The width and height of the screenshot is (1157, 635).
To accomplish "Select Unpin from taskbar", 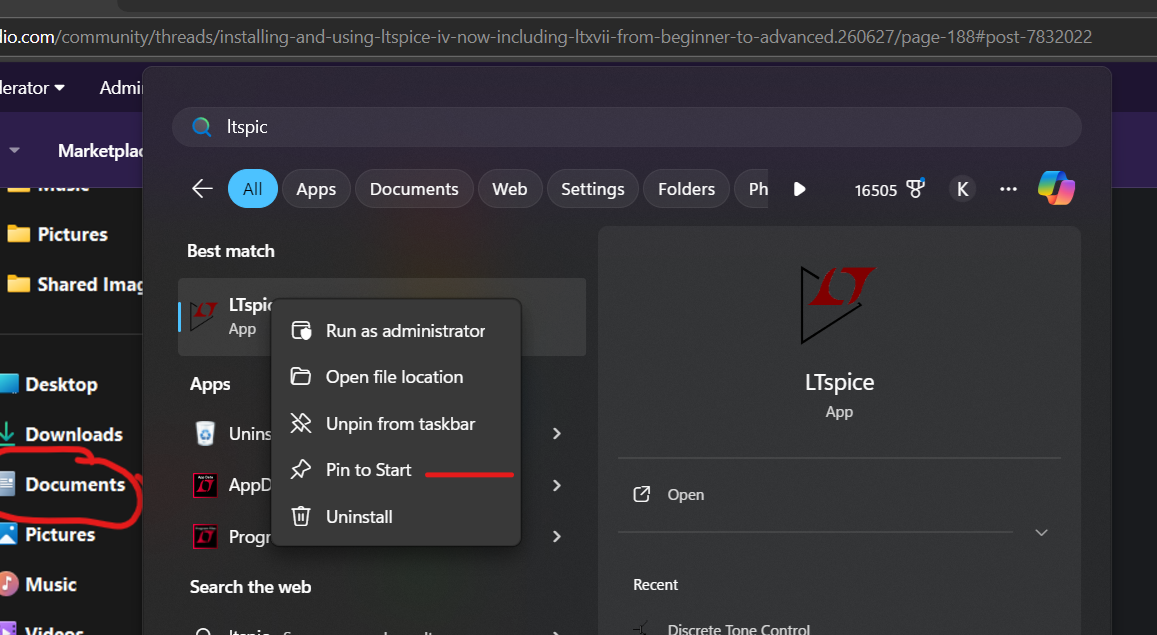I will pyautogui.click(x=396, y=424).
